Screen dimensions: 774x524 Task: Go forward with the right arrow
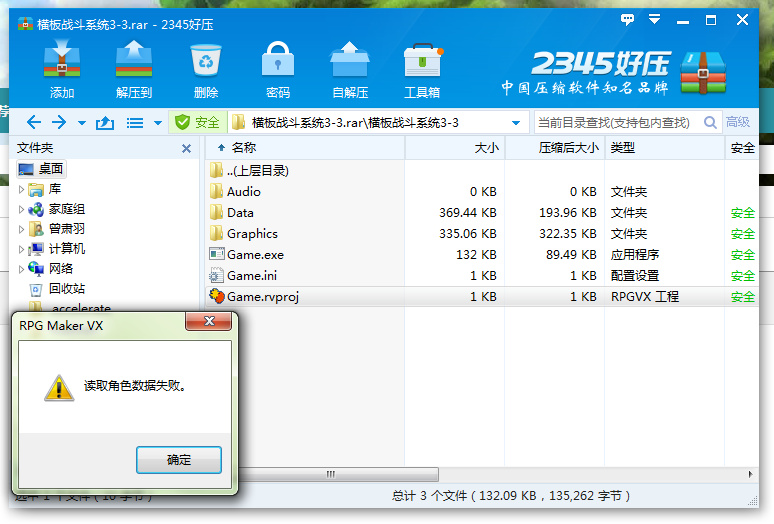pos(59,122)
